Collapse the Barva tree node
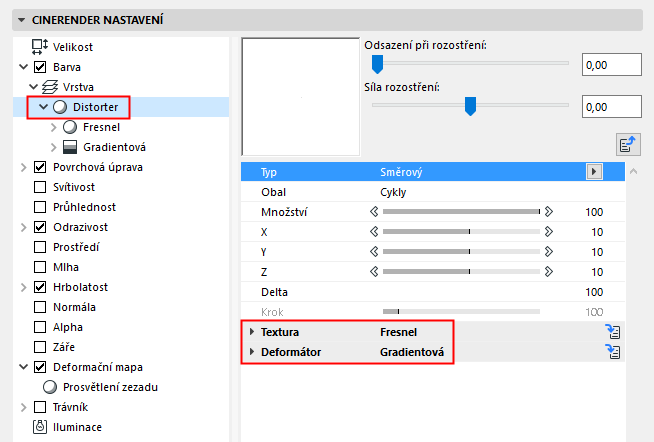 [x=24, y=67]
